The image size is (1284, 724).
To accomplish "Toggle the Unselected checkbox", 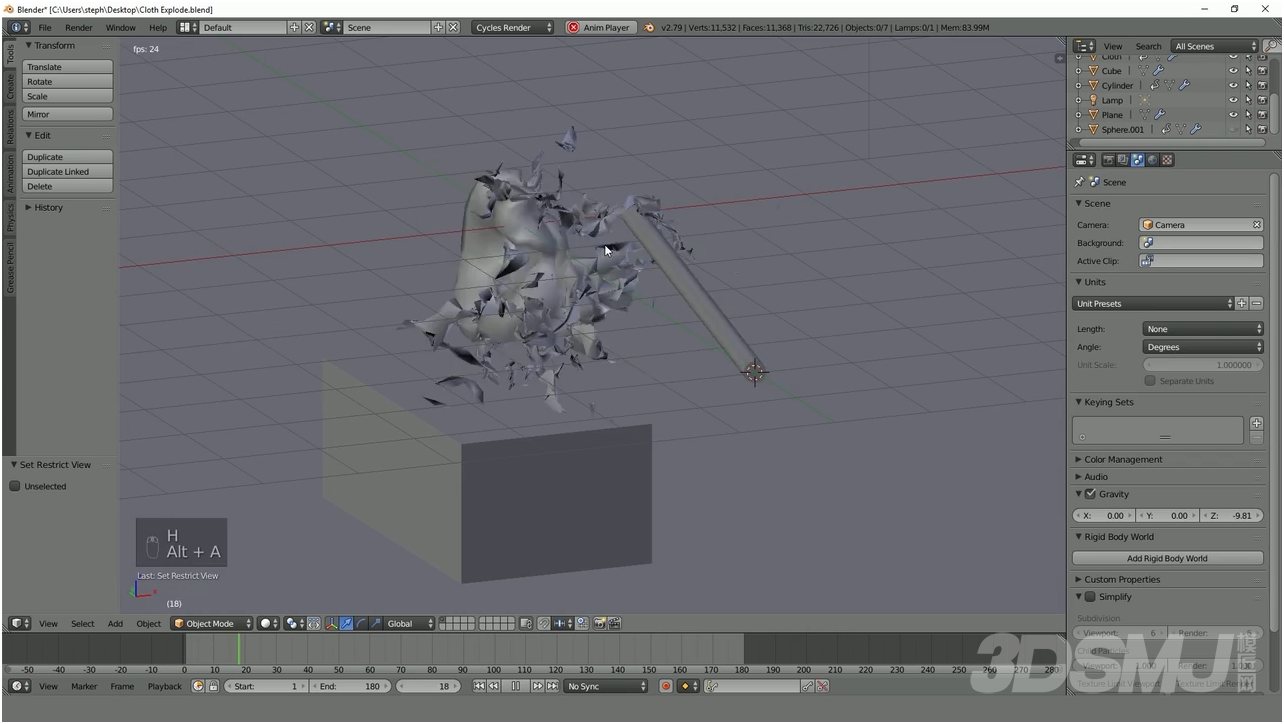I will click(15, 486).
